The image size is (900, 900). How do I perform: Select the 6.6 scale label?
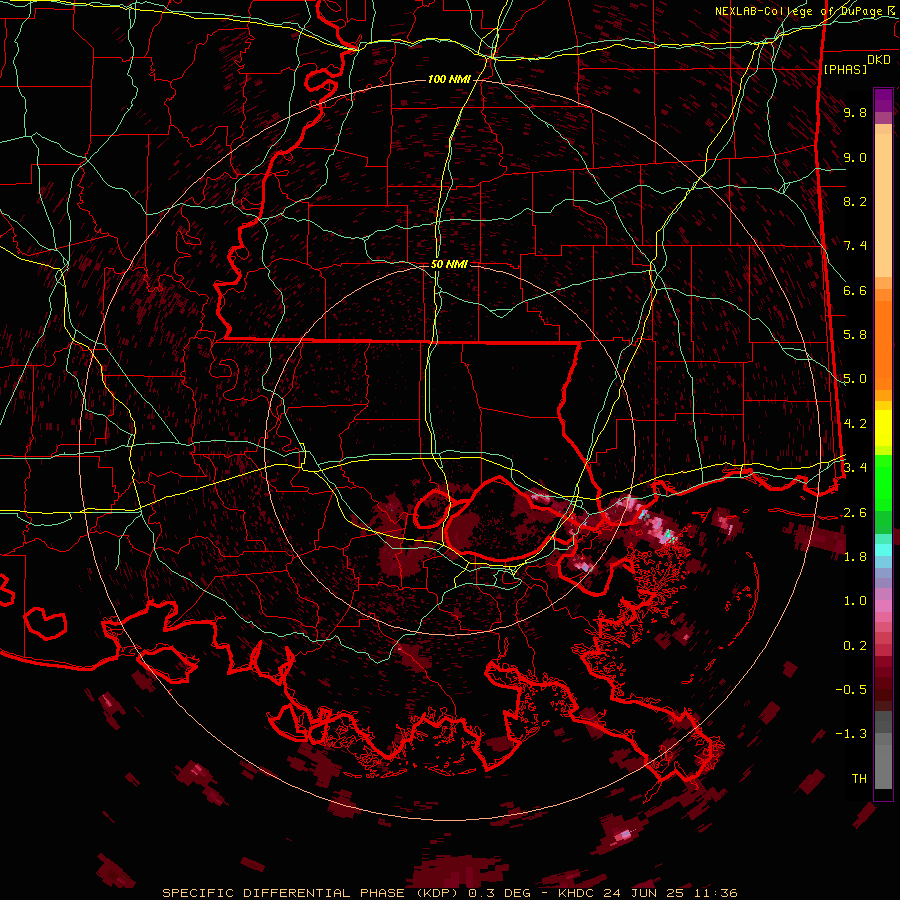(855, 290)
